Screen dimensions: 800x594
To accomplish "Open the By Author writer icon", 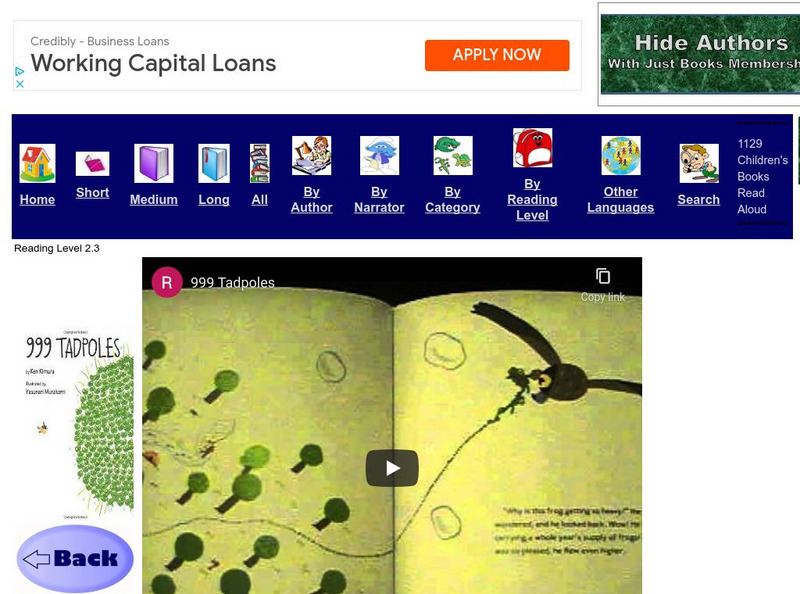I will point(311,156).
